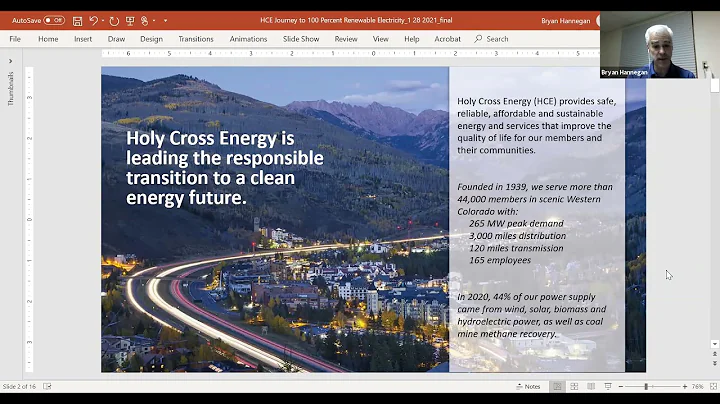
Task: Start Slide Show icon in status bar
Action: 608,387
